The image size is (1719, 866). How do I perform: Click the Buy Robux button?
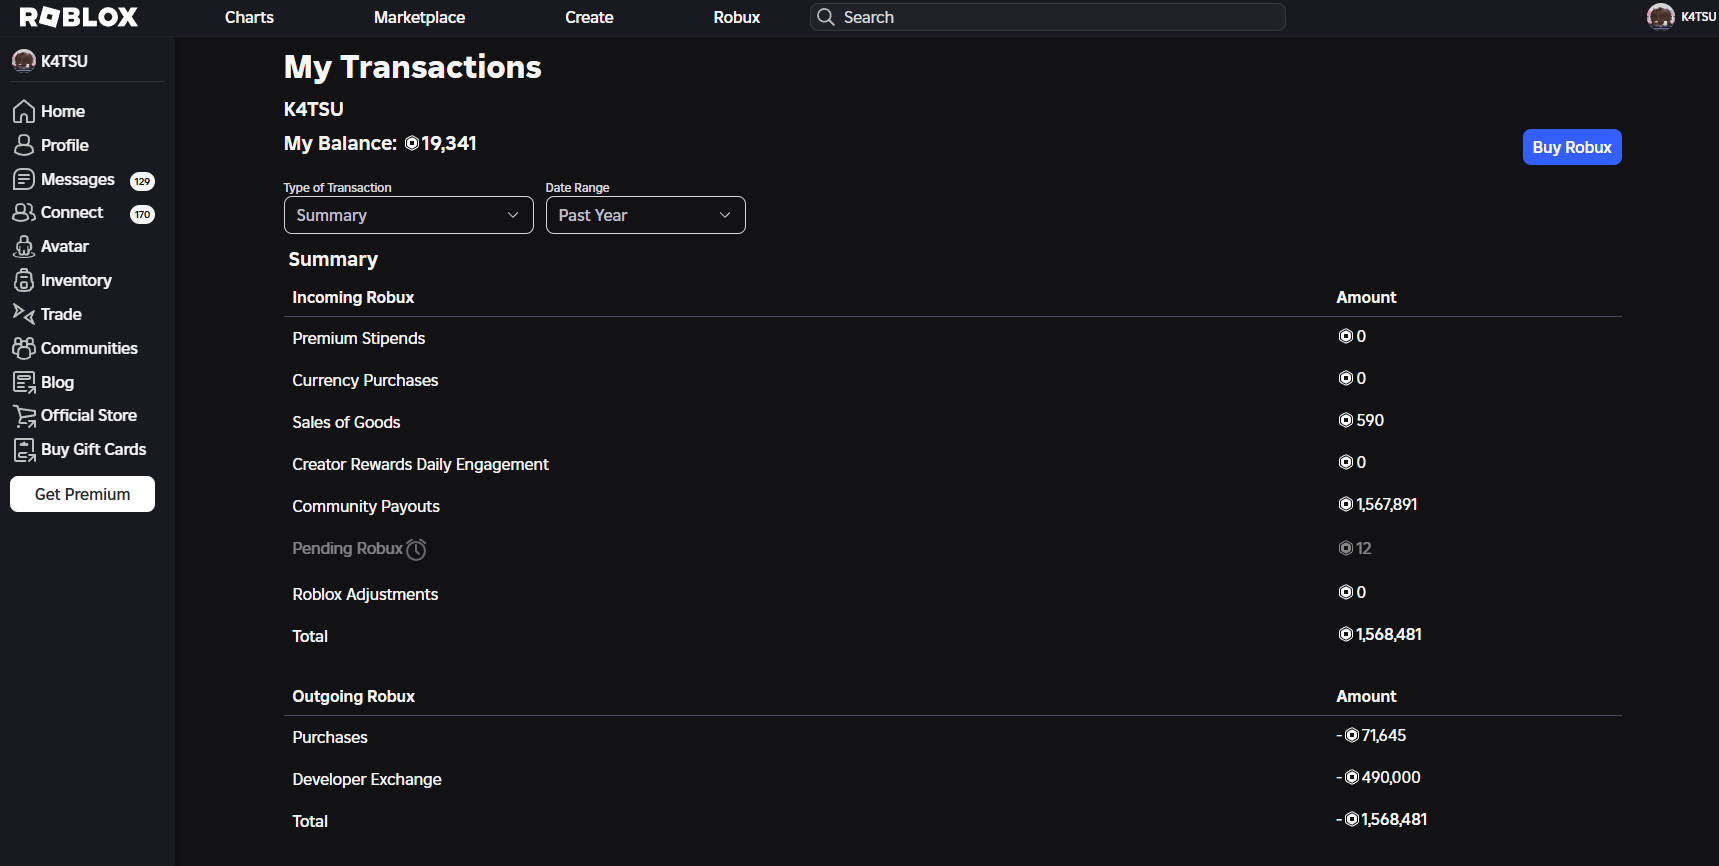point(1571,147)
